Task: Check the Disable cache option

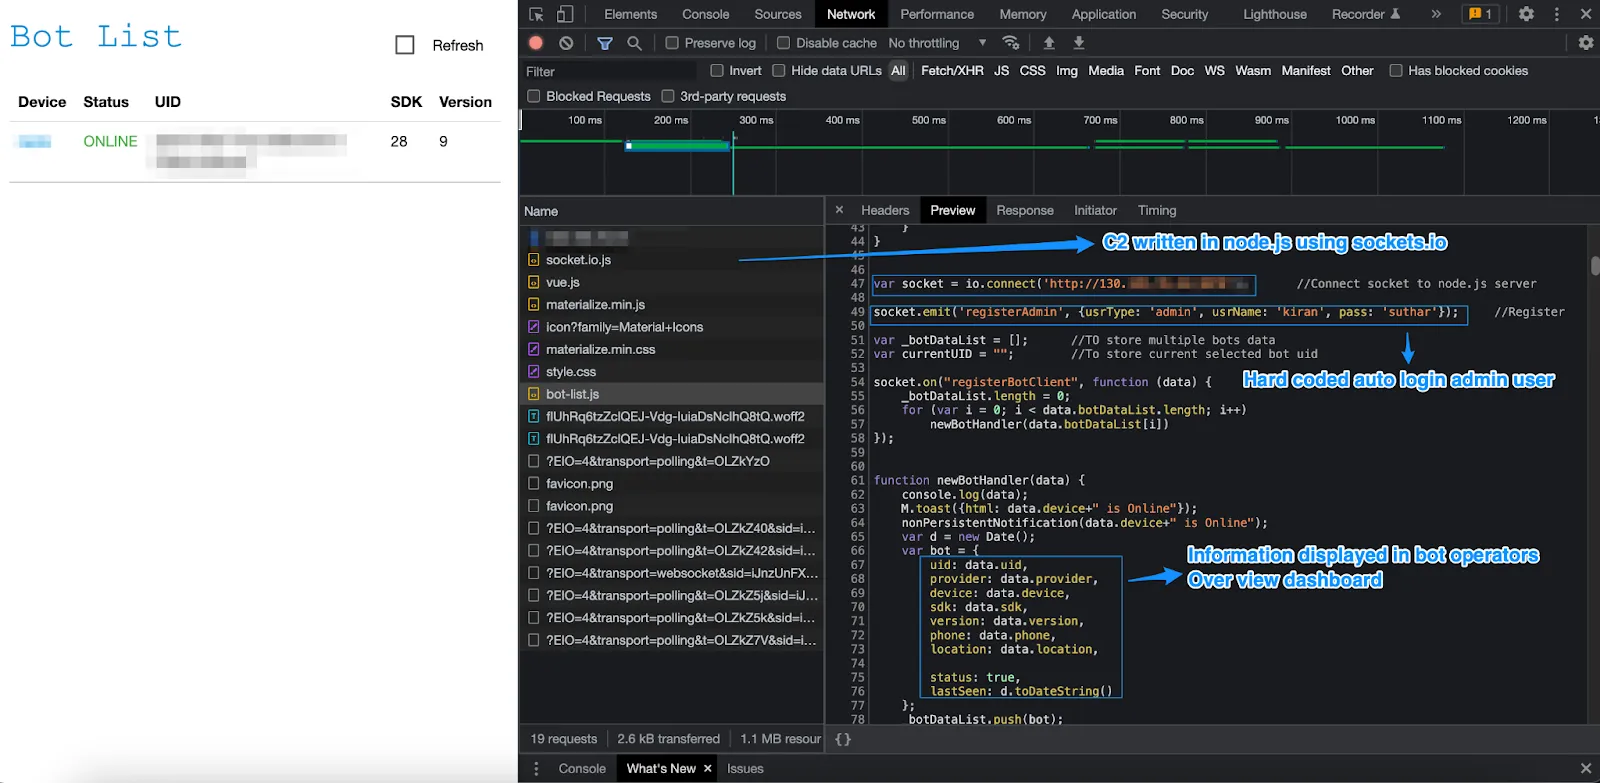Action: pyautogui.click(x=783, y=43)
